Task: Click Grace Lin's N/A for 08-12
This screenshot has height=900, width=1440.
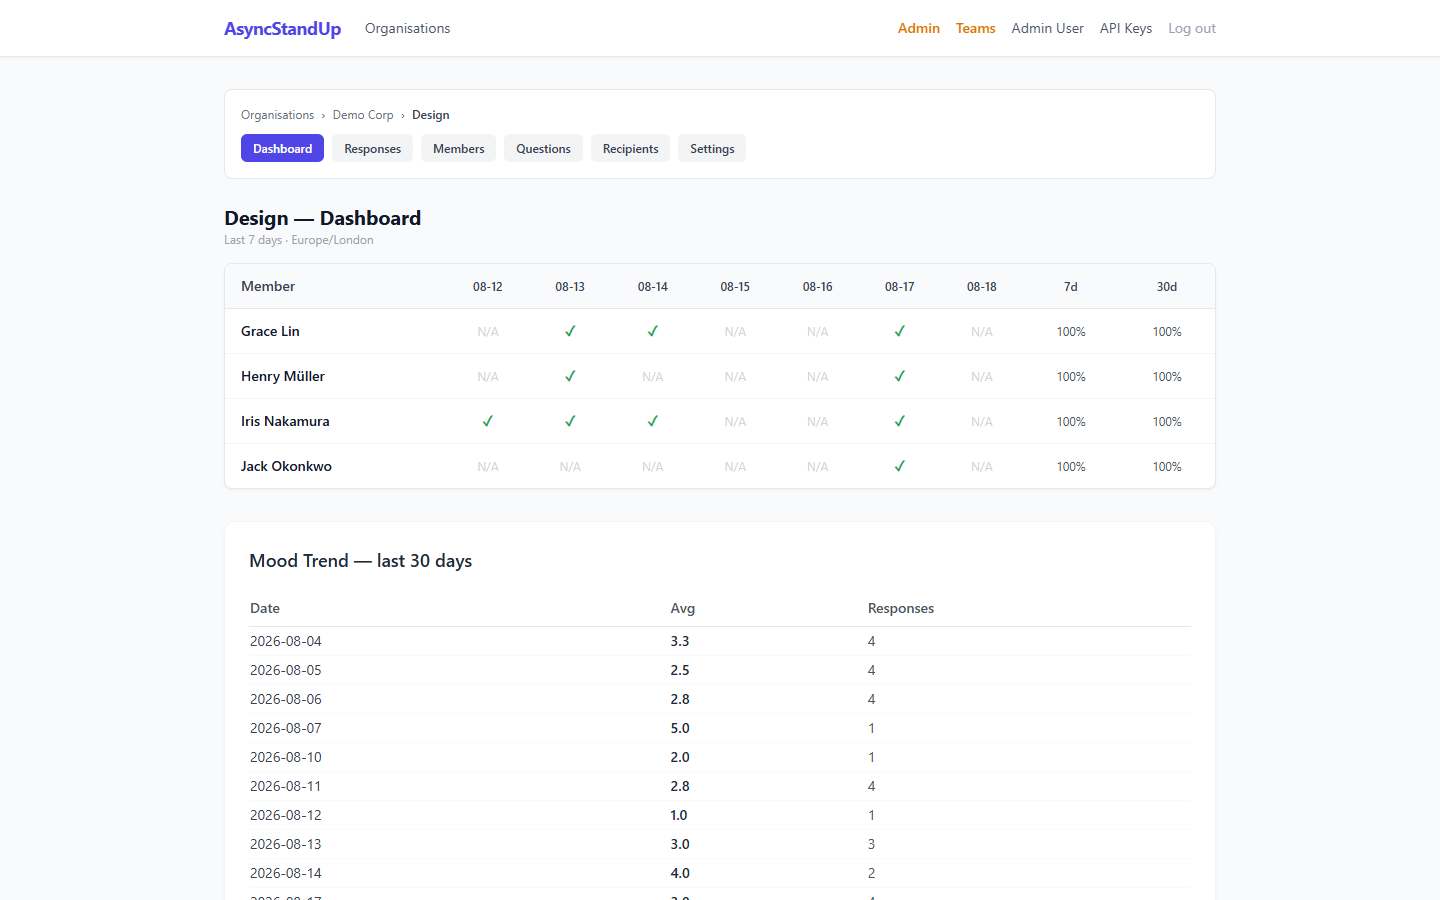Action: coord(488,332)
